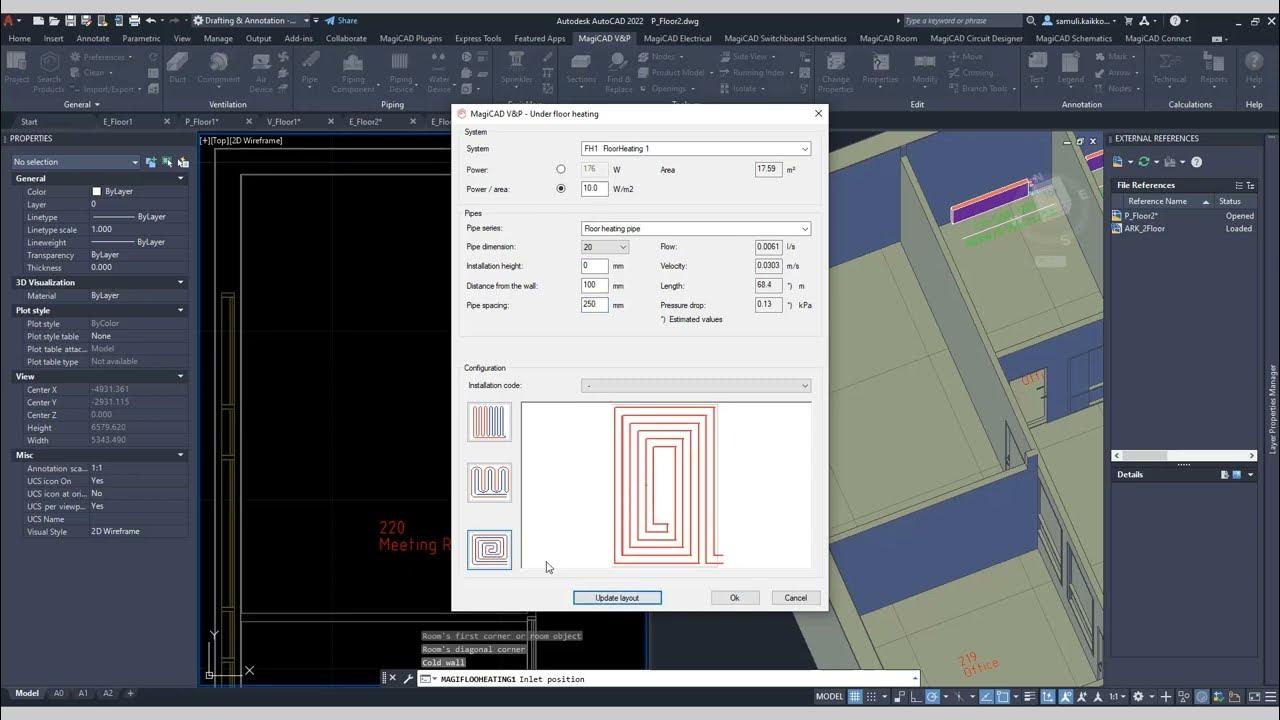Collapse the General section in Properties
This screenshot has height=720, width=1280.
[181, 178]
